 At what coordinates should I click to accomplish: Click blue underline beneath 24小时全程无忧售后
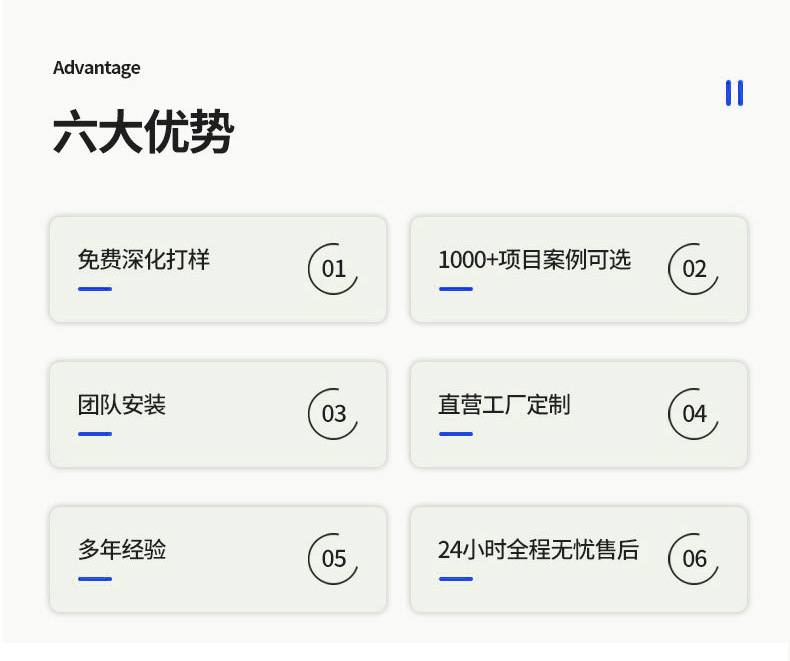click(x=455, y=579)
